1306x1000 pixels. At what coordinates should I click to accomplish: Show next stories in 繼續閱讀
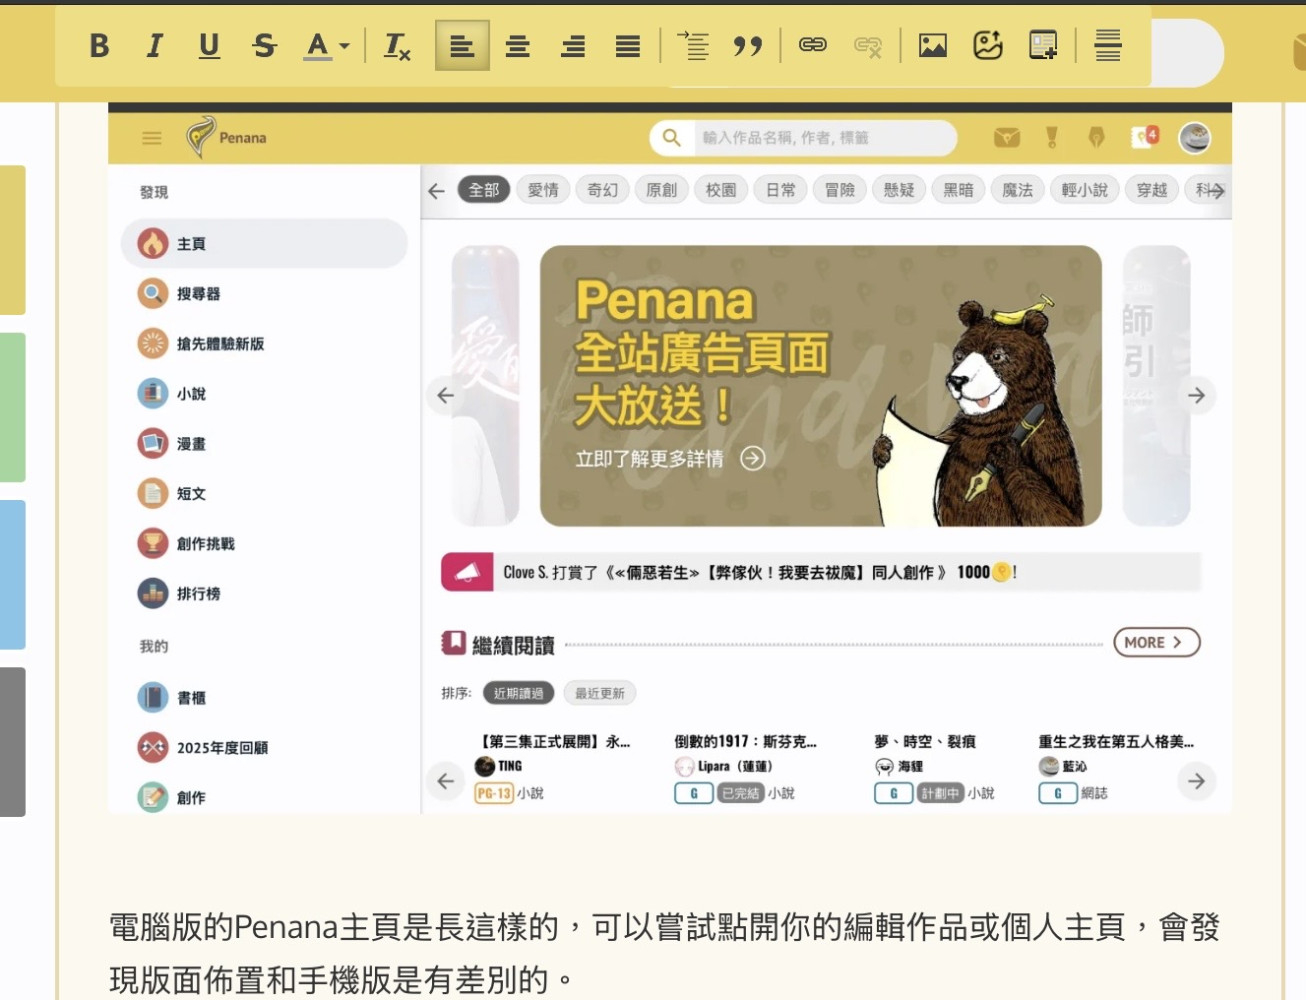[1197, 781]
